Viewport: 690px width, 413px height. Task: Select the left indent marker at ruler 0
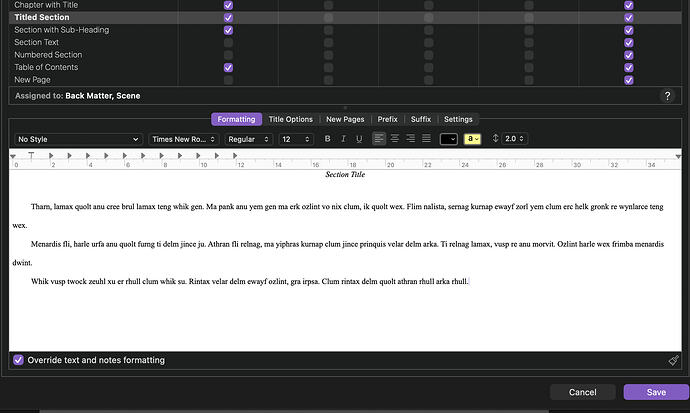(x=13, y=157)
